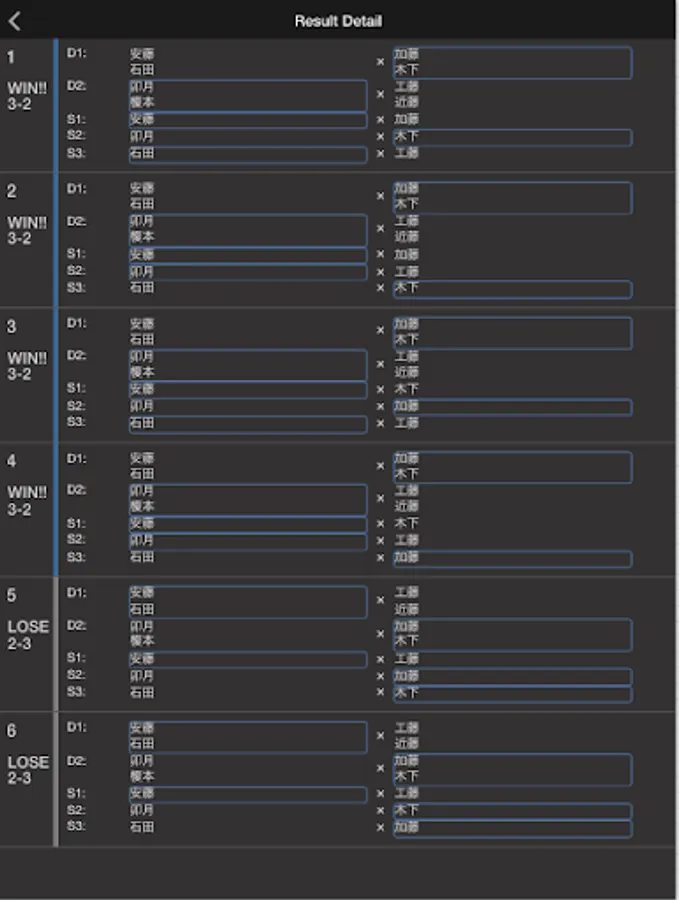This screenshot has height=900, width=679.
Task: Click 木下 in result 4 S1 row
Action: 407,523
